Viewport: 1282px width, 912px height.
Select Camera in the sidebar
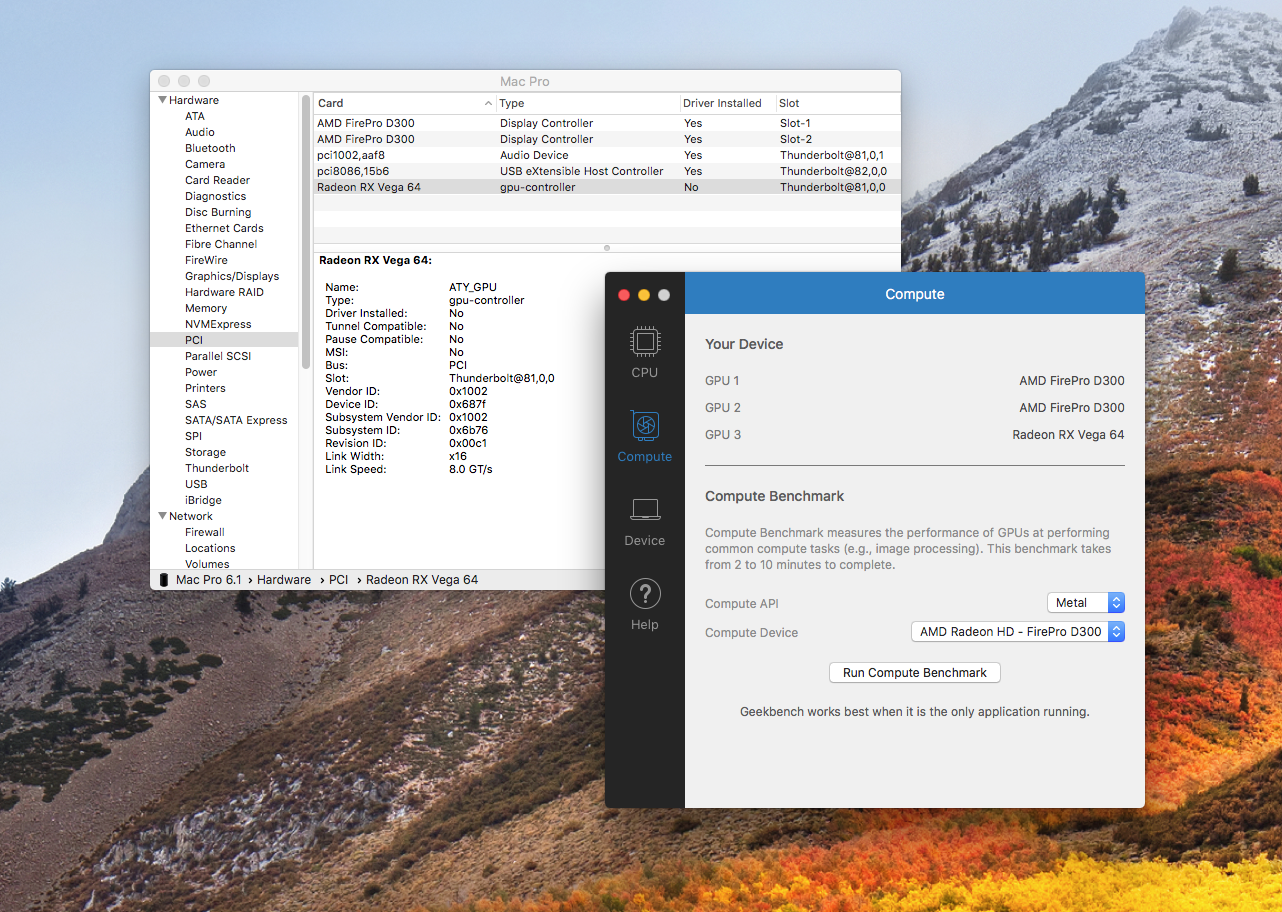tap(205, 164)
